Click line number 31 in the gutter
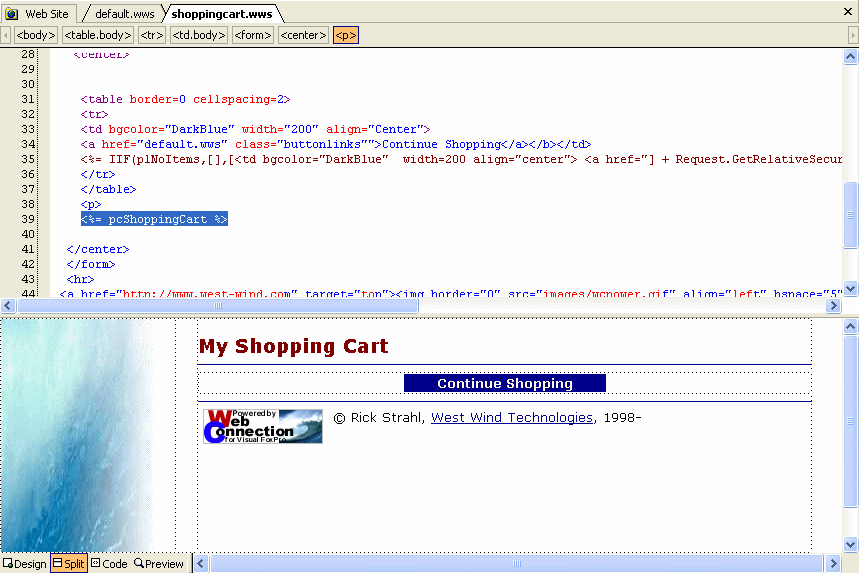 pyautogui.click(x=27, y=99)
